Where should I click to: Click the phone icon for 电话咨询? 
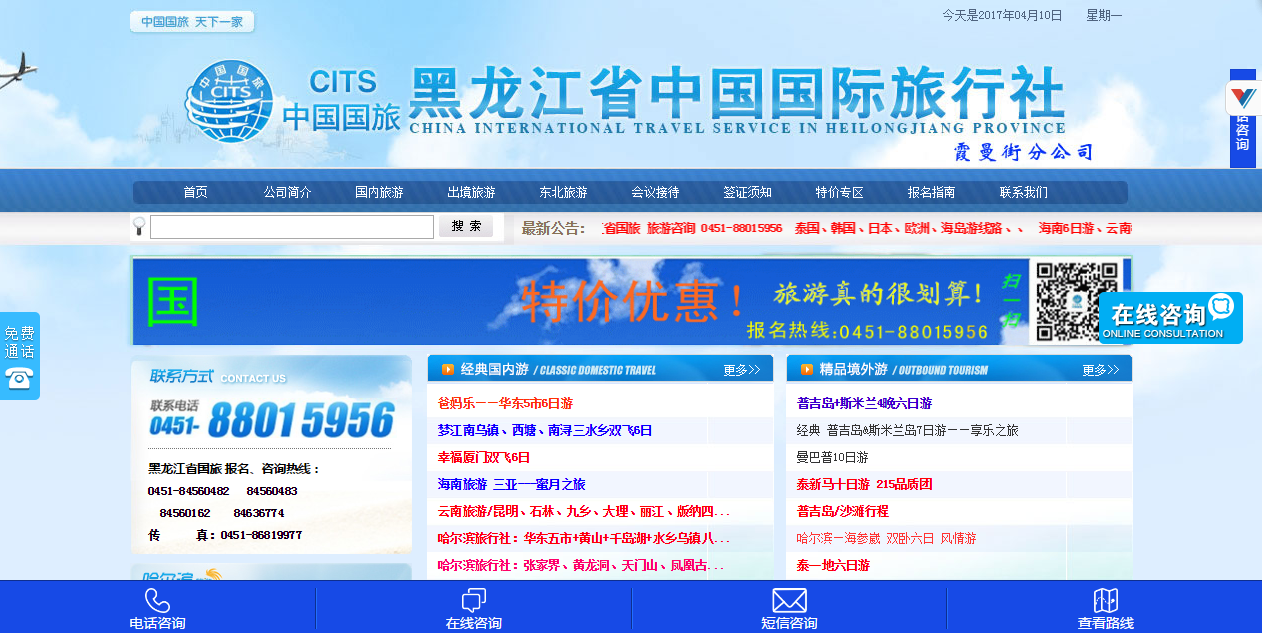coord(157,600)
